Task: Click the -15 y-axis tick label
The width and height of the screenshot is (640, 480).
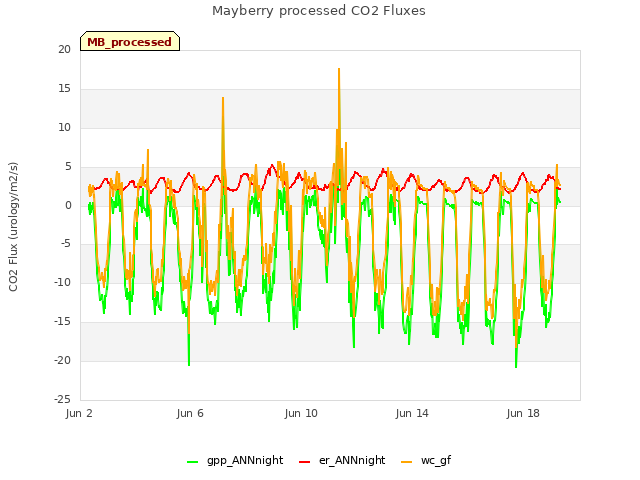Action: pyautogui.click(x=62, y=322)
